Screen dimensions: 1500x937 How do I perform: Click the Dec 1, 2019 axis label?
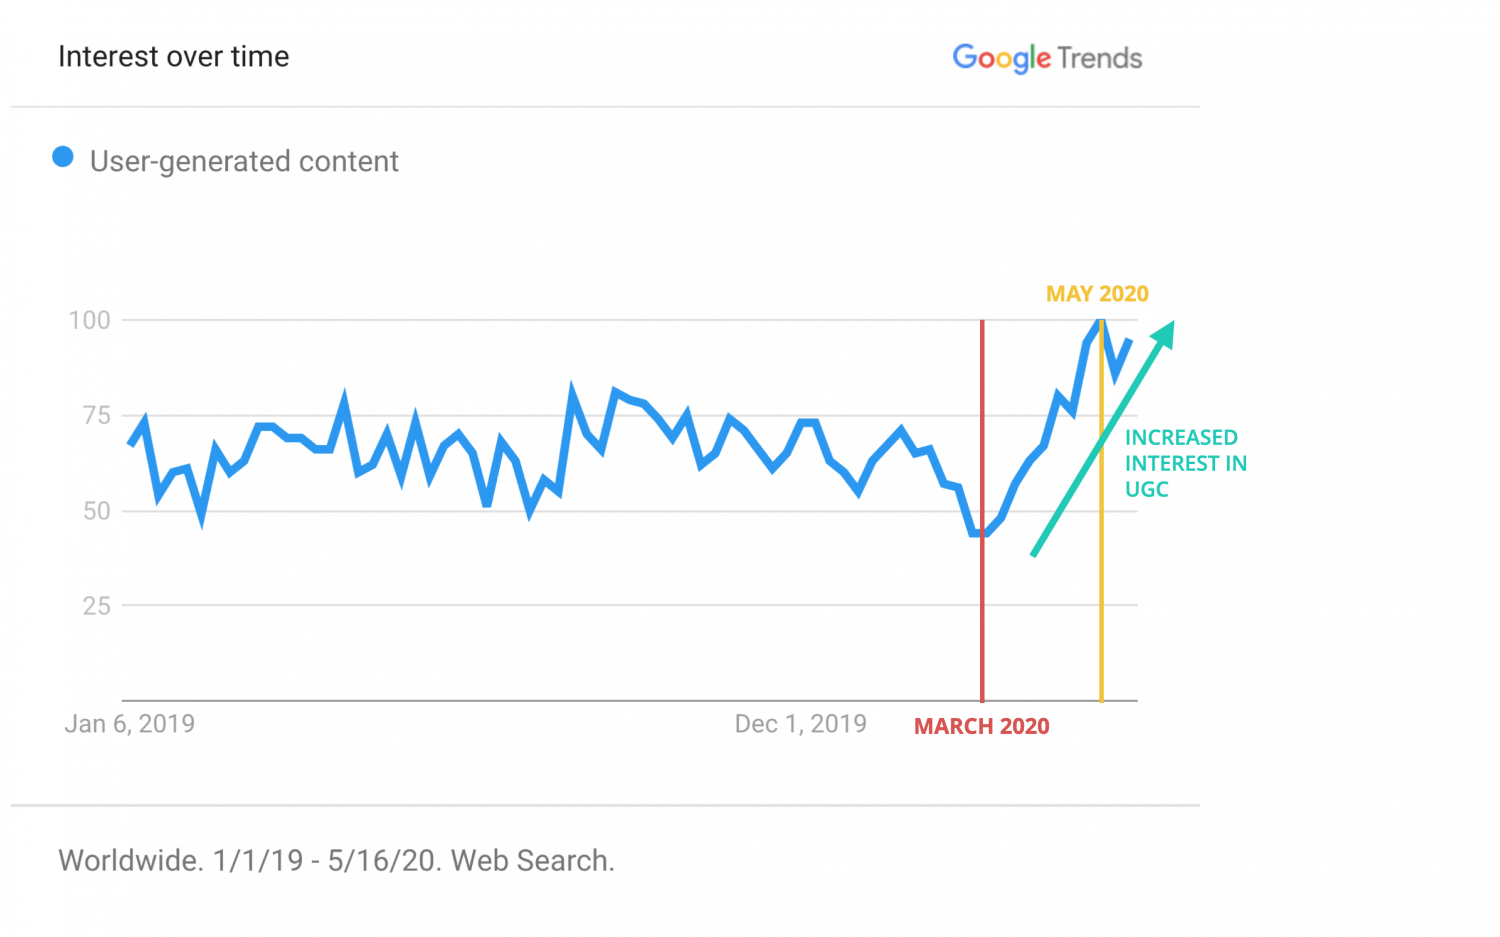click(800, 724)
